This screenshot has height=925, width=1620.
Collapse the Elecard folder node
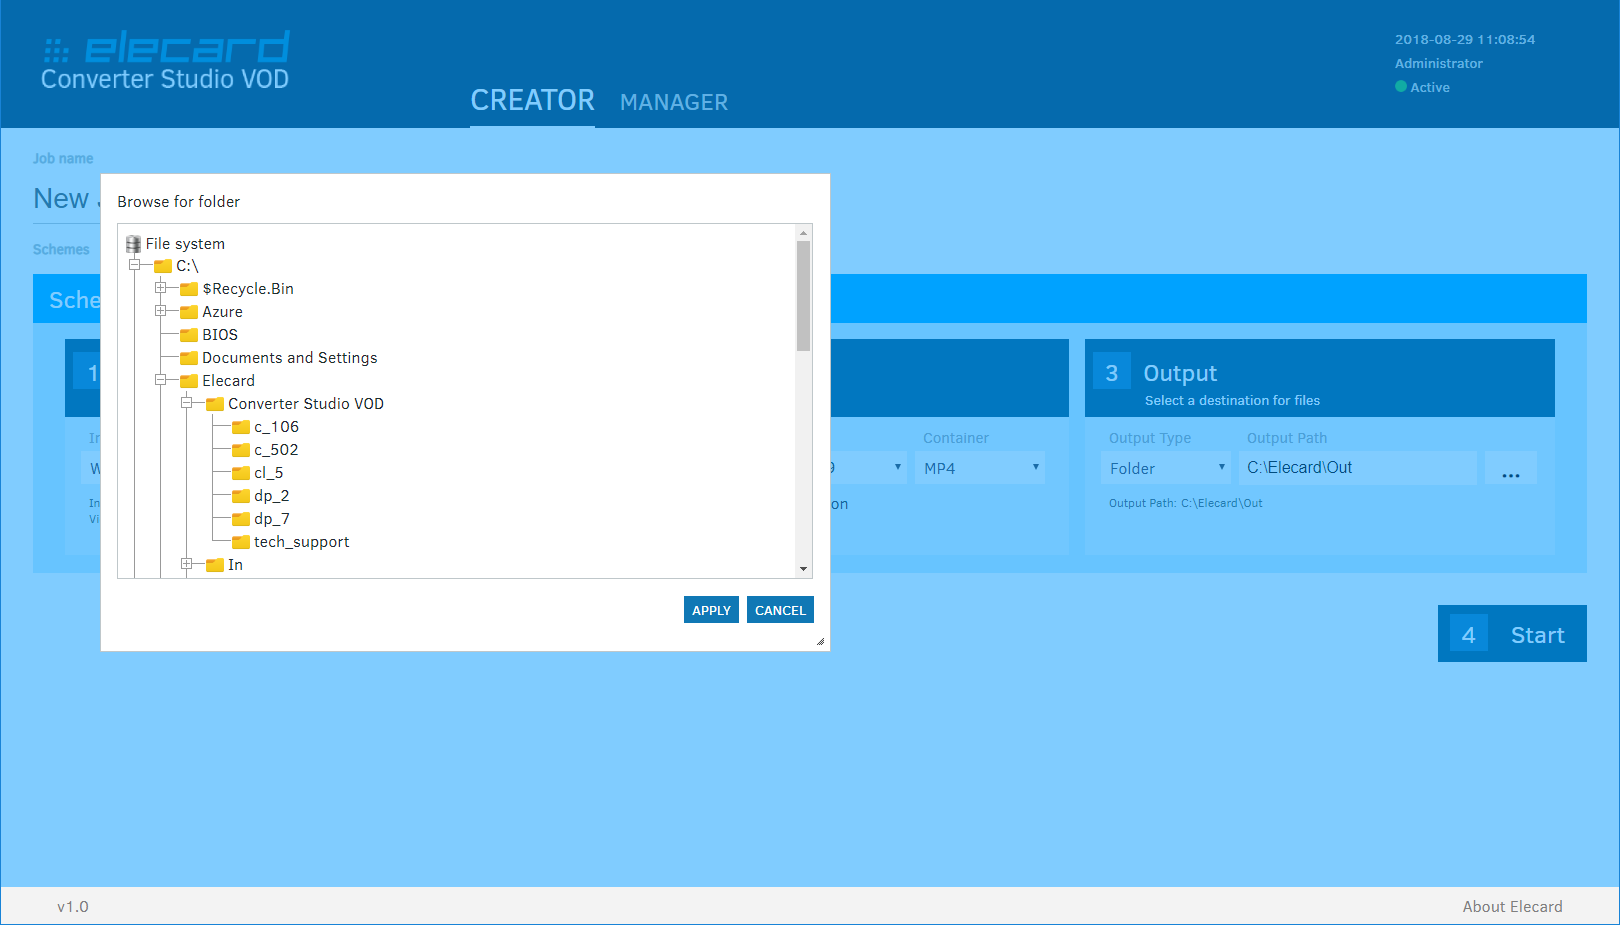[162, 380]
